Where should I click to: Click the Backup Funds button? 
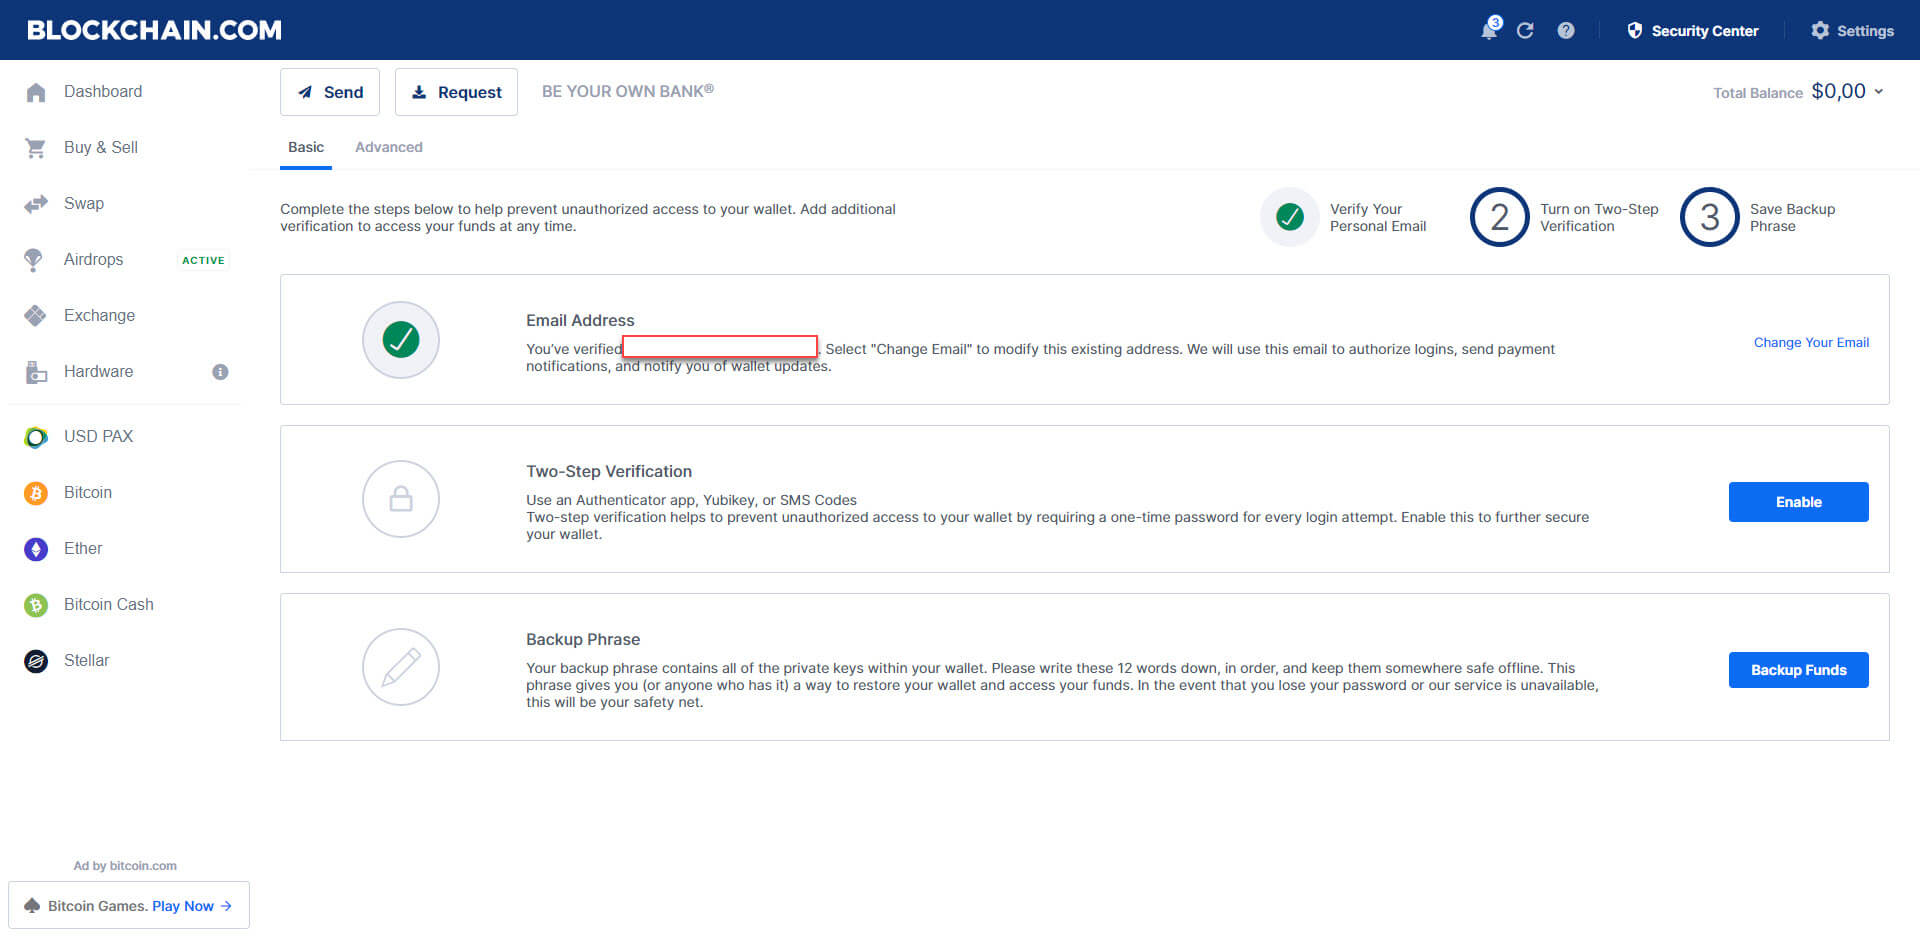tap(1798, 670)
